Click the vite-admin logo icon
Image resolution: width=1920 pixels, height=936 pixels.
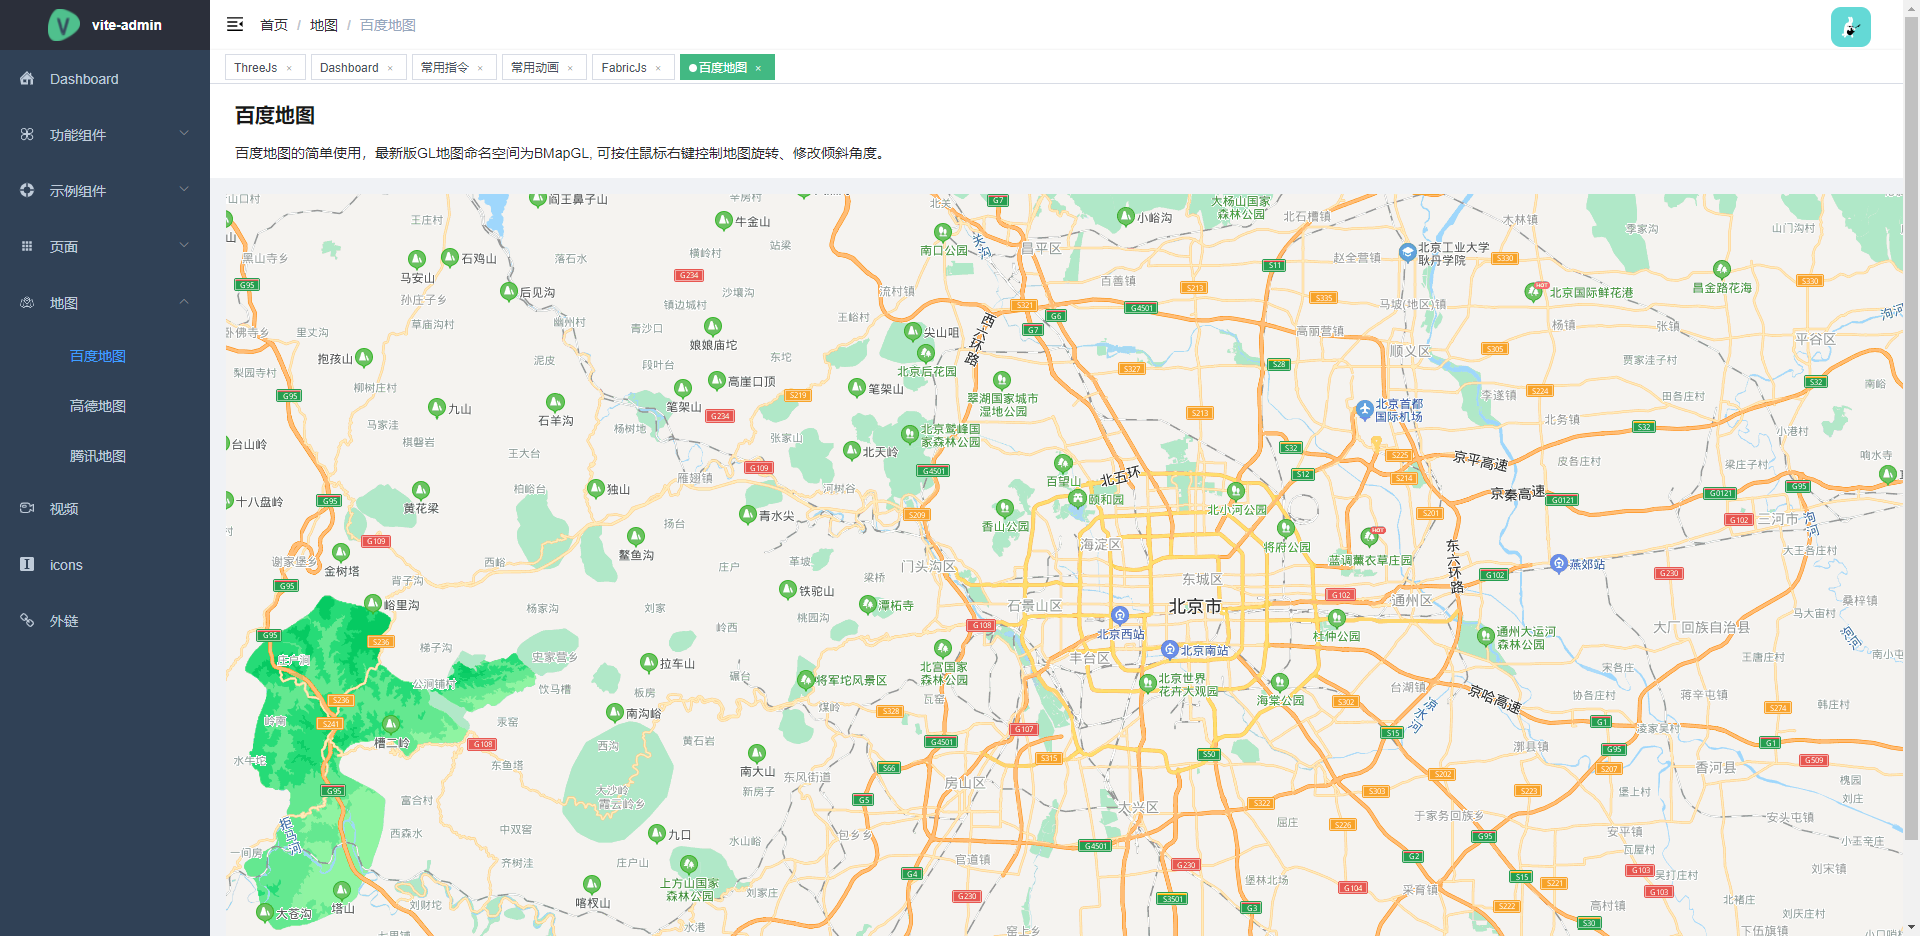click(64, 24)
